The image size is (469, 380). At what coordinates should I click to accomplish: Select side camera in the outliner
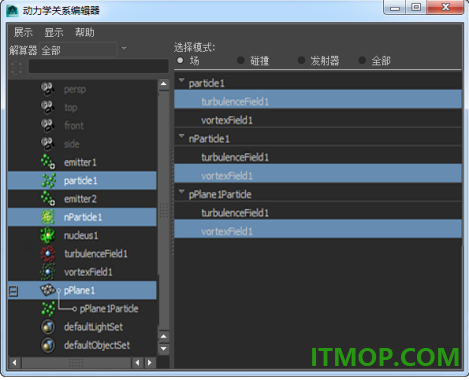coord(82,144)
